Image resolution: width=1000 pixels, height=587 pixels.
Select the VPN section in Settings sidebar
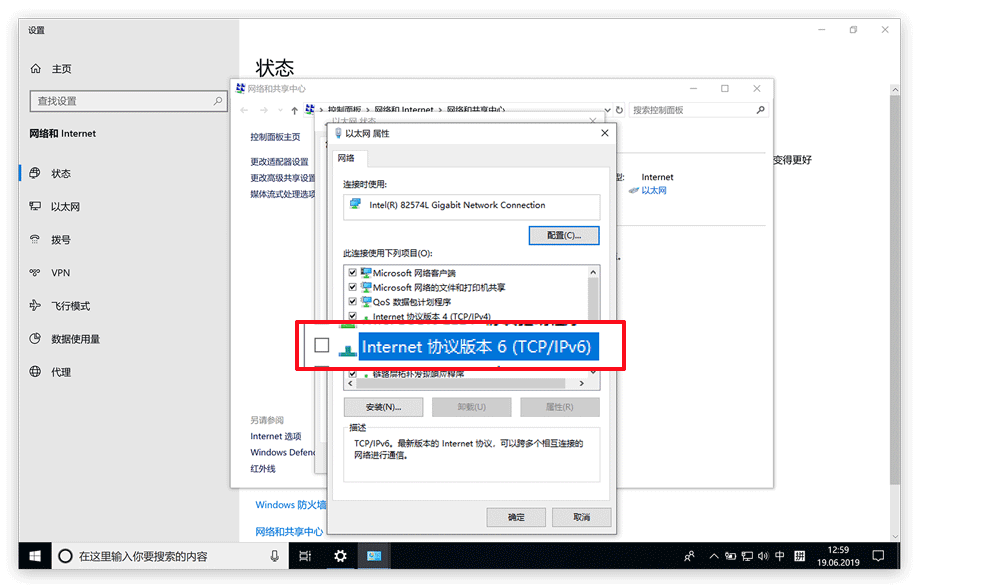pyautogui.click(x=59, y=272)
